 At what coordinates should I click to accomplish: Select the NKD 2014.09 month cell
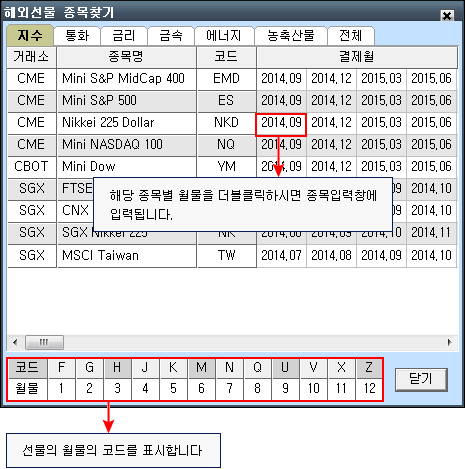pos(281,123)
